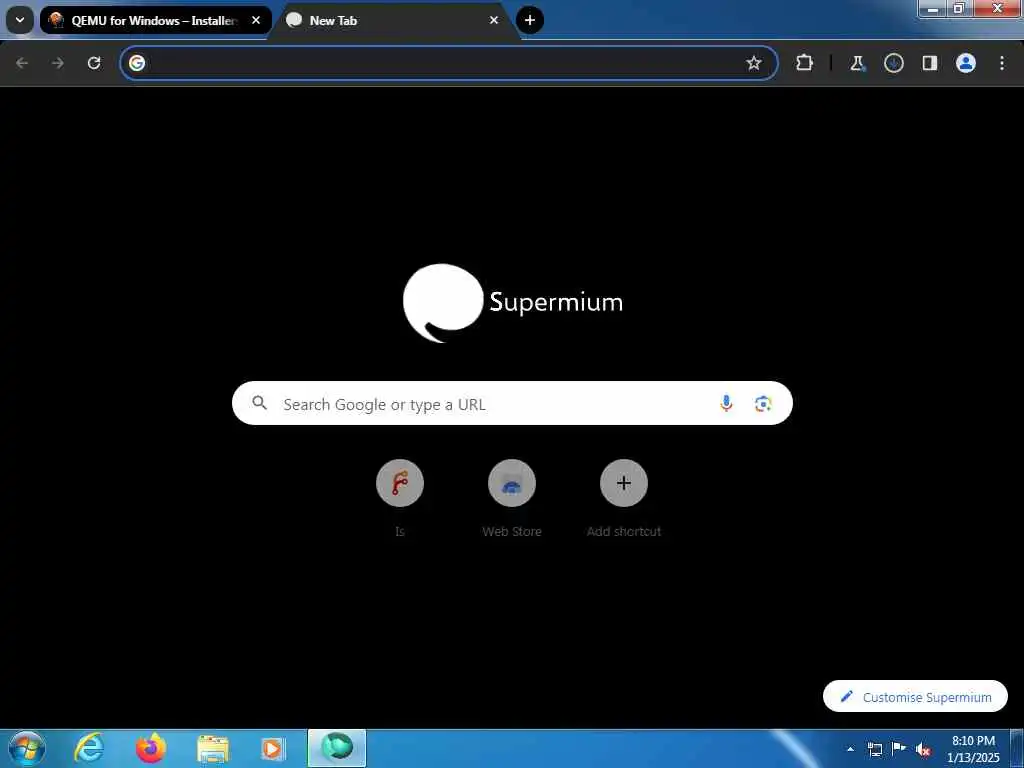Screen dimensions: 1024x768
Task: Click the muted volume tray icon
Action: click(x=923, y=749)
